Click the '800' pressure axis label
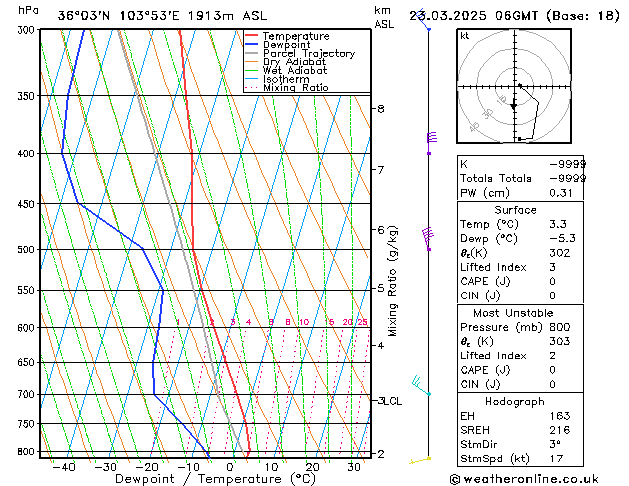 coord(28,452)
